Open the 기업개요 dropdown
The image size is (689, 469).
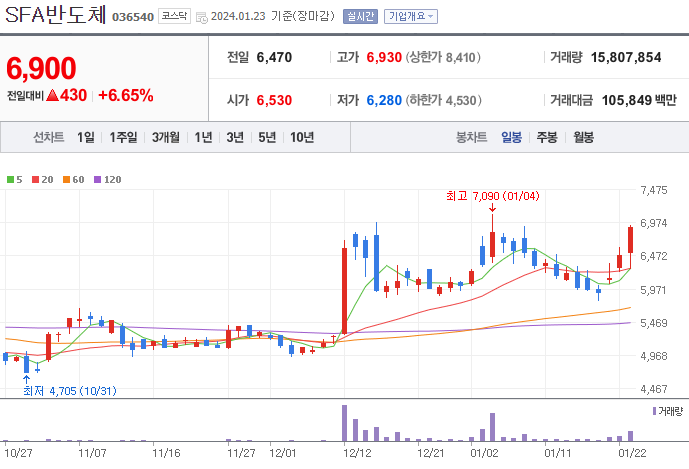coord(411,17)
